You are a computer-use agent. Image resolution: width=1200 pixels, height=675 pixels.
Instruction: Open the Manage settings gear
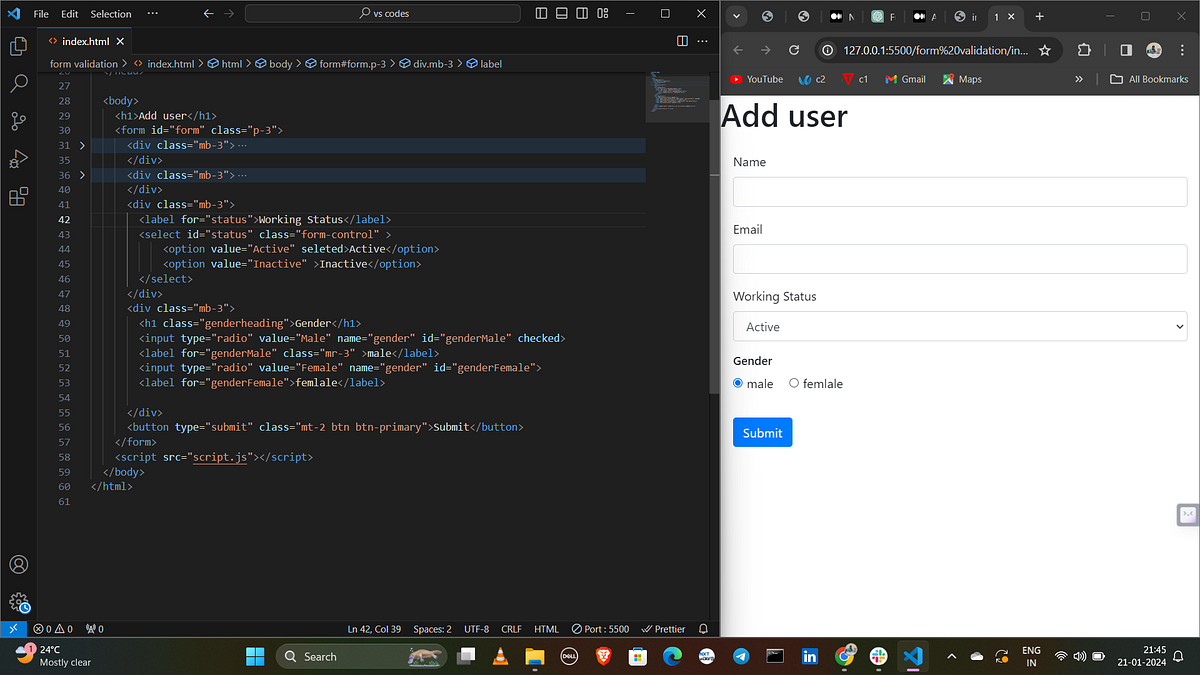(x=18, y=601)
